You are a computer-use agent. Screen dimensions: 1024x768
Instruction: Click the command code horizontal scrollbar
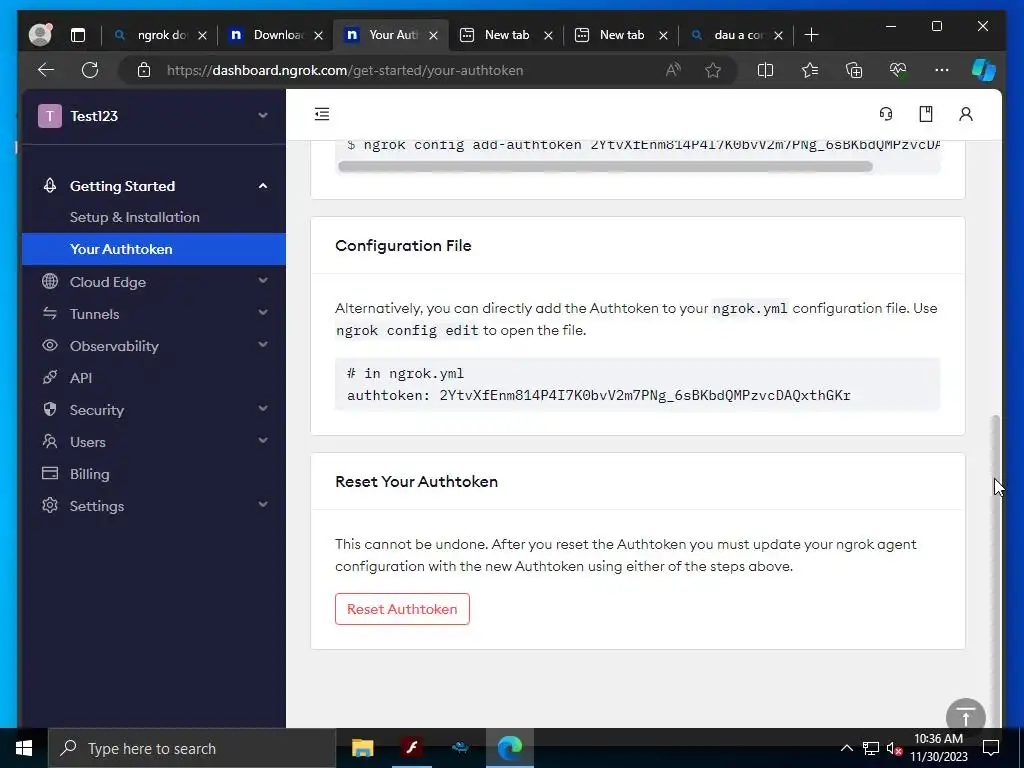(605, 166)
